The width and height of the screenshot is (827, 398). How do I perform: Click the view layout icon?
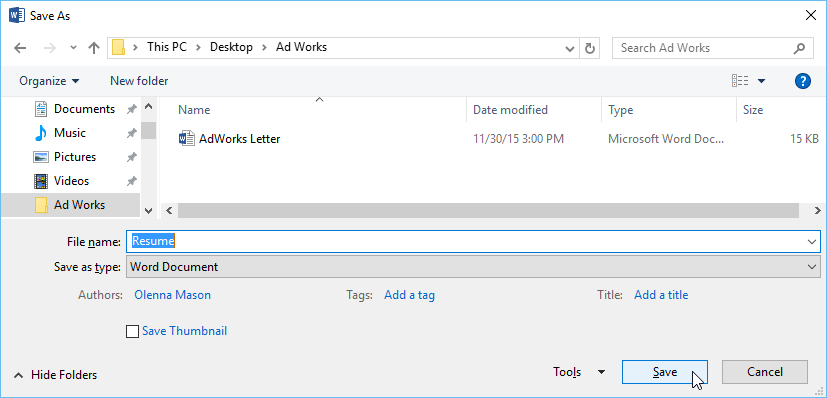pos(740,81)
